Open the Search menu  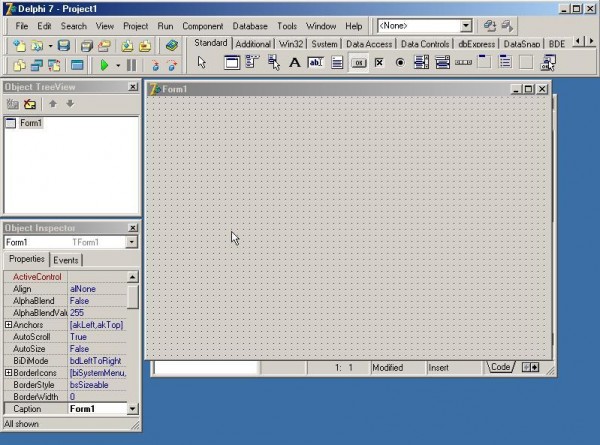(x=74, y=26)
